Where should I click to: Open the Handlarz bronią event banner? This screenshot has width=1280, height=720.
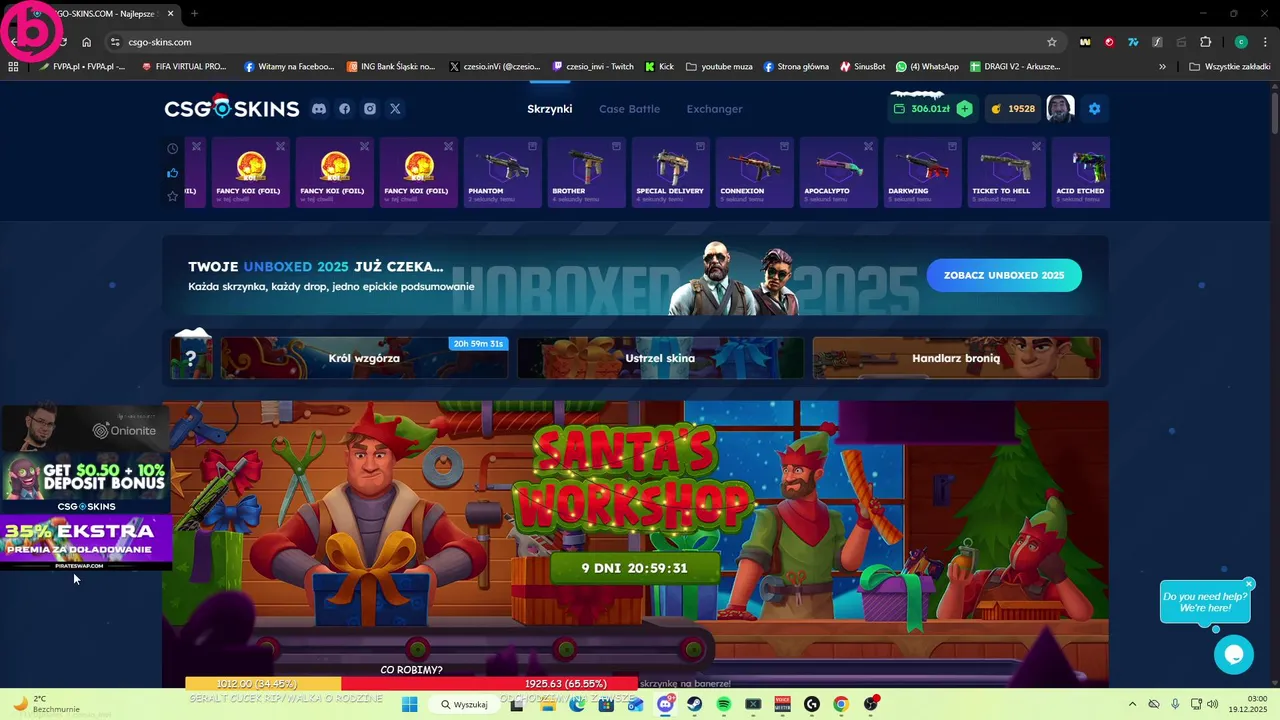point(956,358)
